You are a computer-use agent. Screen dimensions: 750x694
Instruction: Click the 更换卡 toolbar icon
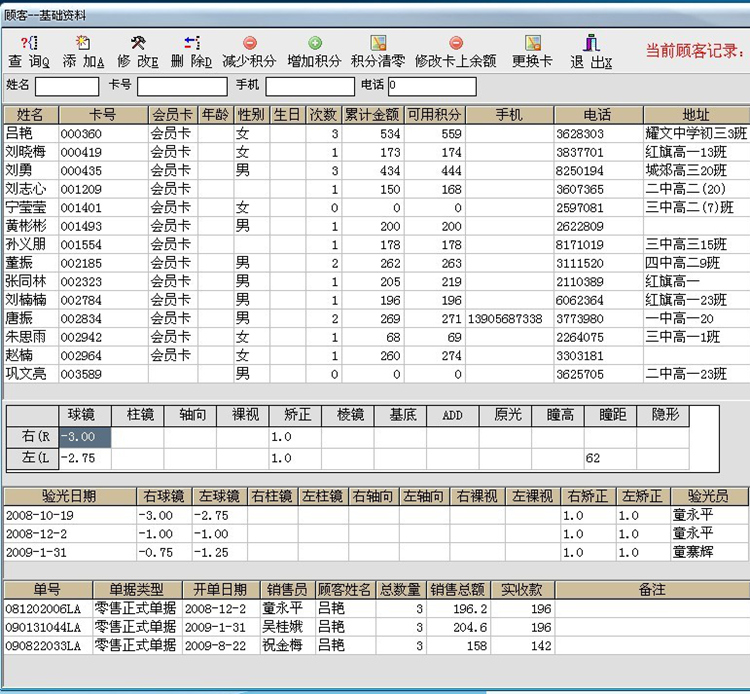532,43
